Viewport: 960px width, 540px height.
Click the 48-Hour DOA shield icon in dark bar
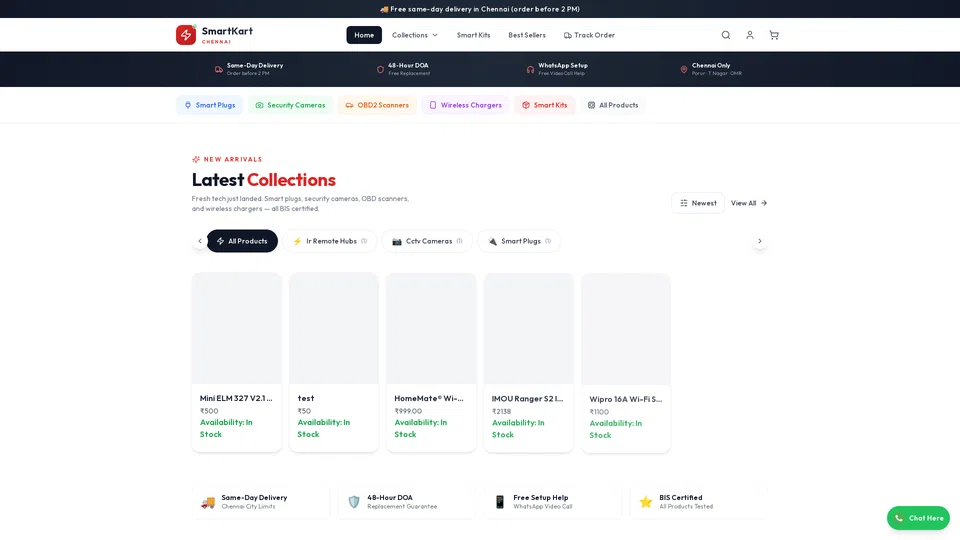click(380, 69)
